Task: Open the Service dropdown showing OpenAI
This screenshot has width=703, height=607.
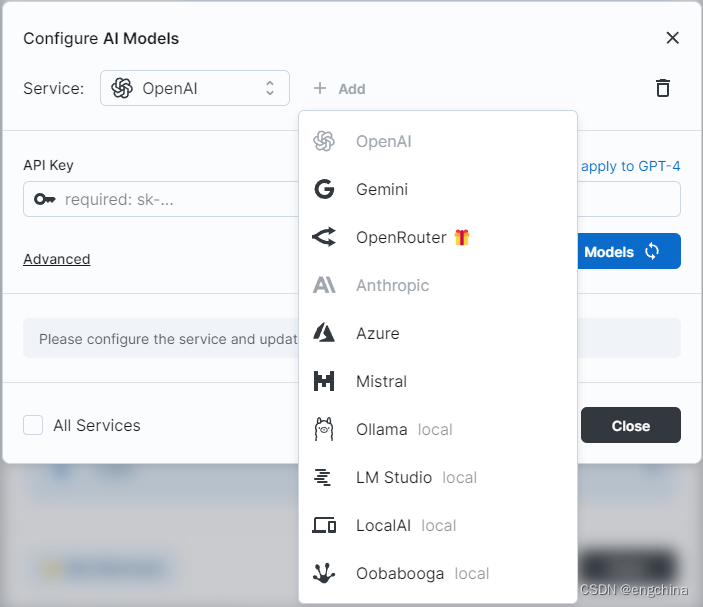Action: click(195, 88)
